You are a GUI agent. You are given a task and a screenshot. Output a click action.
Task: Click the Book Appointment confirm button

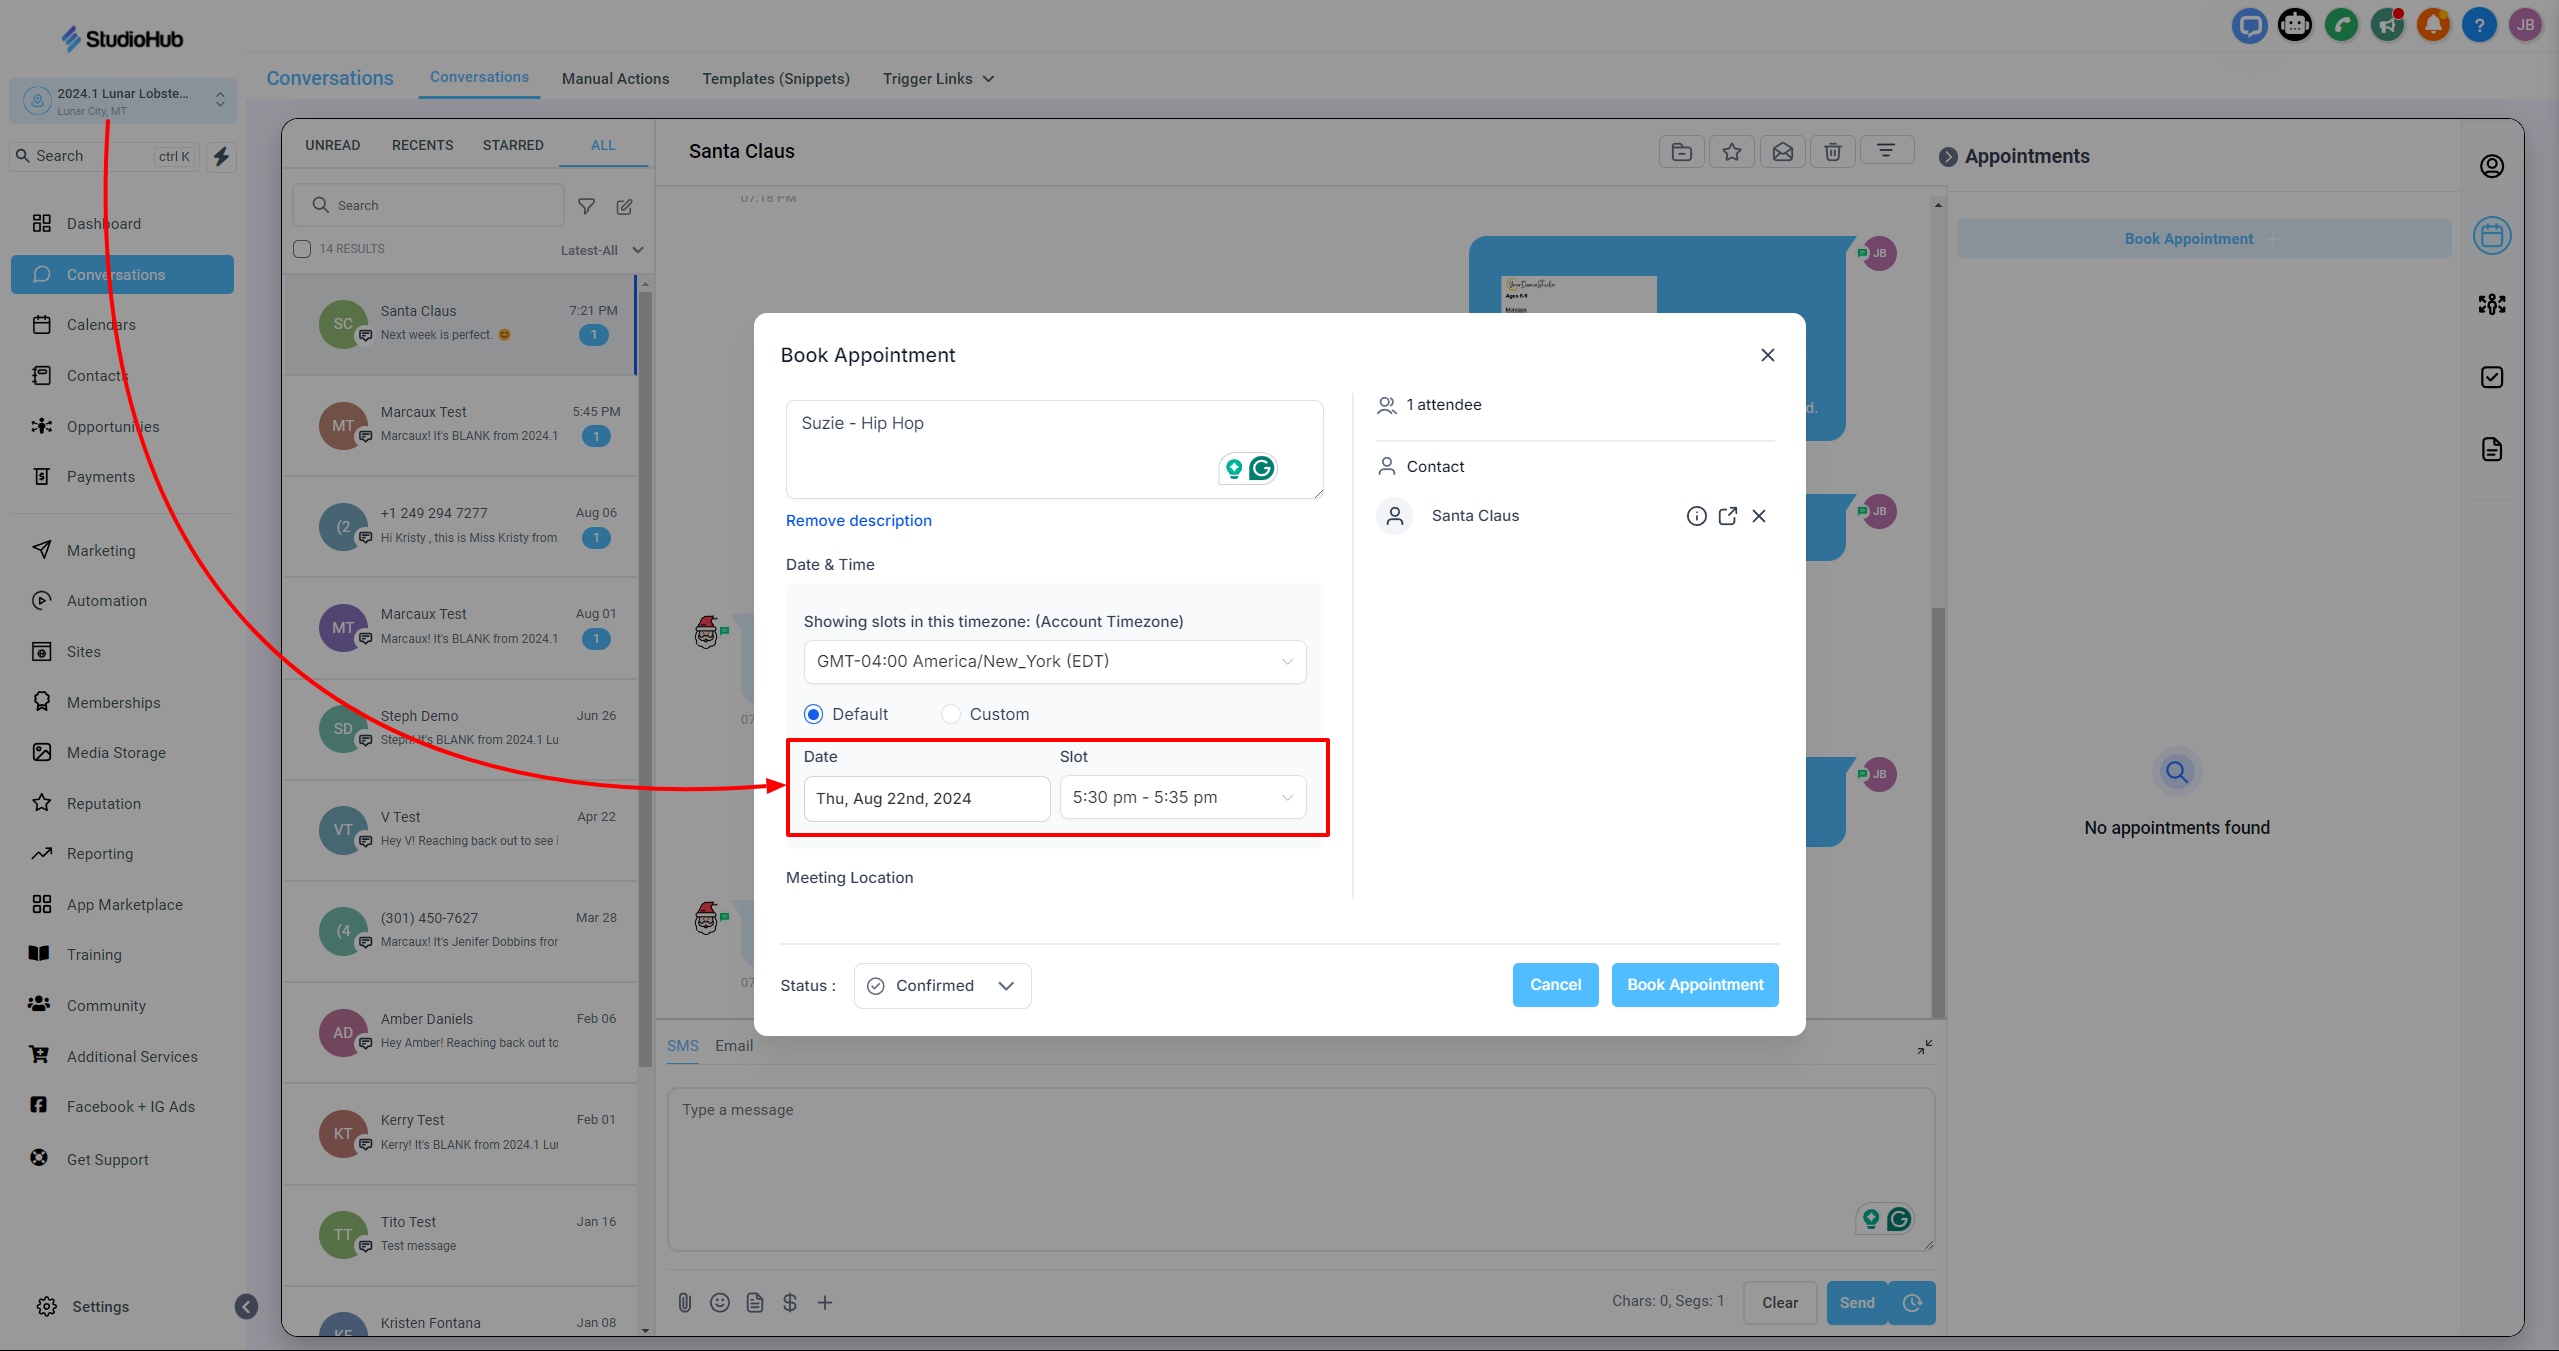(x=1694, y=985)
